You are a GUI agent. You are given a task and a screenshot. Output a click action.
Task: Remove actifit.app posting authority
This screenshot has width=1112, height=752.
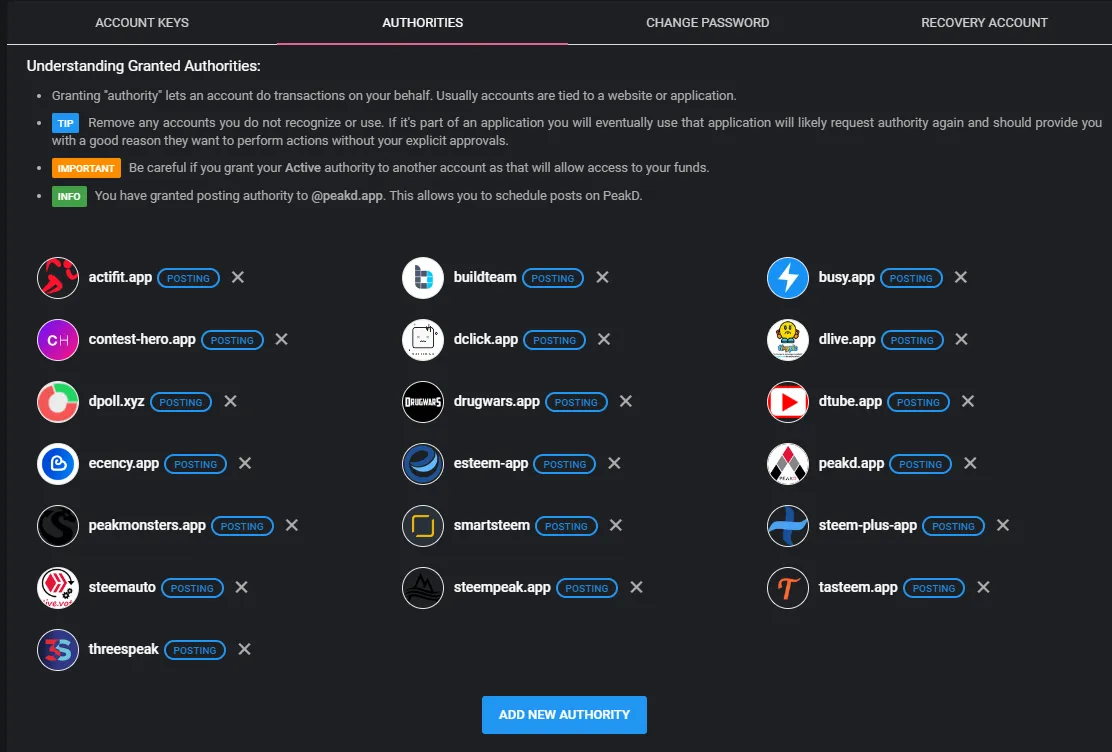pyautogui.click(x=238, y=277)
